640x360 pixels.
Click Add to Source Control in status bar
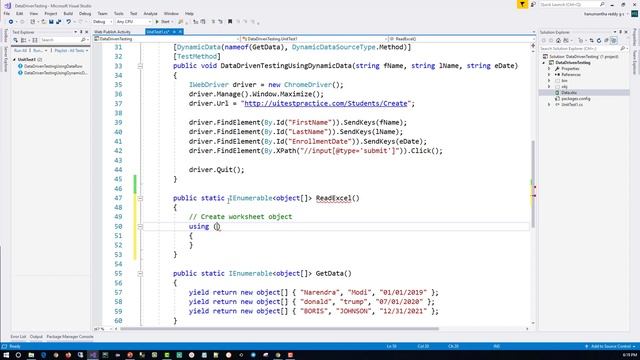pyautogui.click(x=610, y=347)
